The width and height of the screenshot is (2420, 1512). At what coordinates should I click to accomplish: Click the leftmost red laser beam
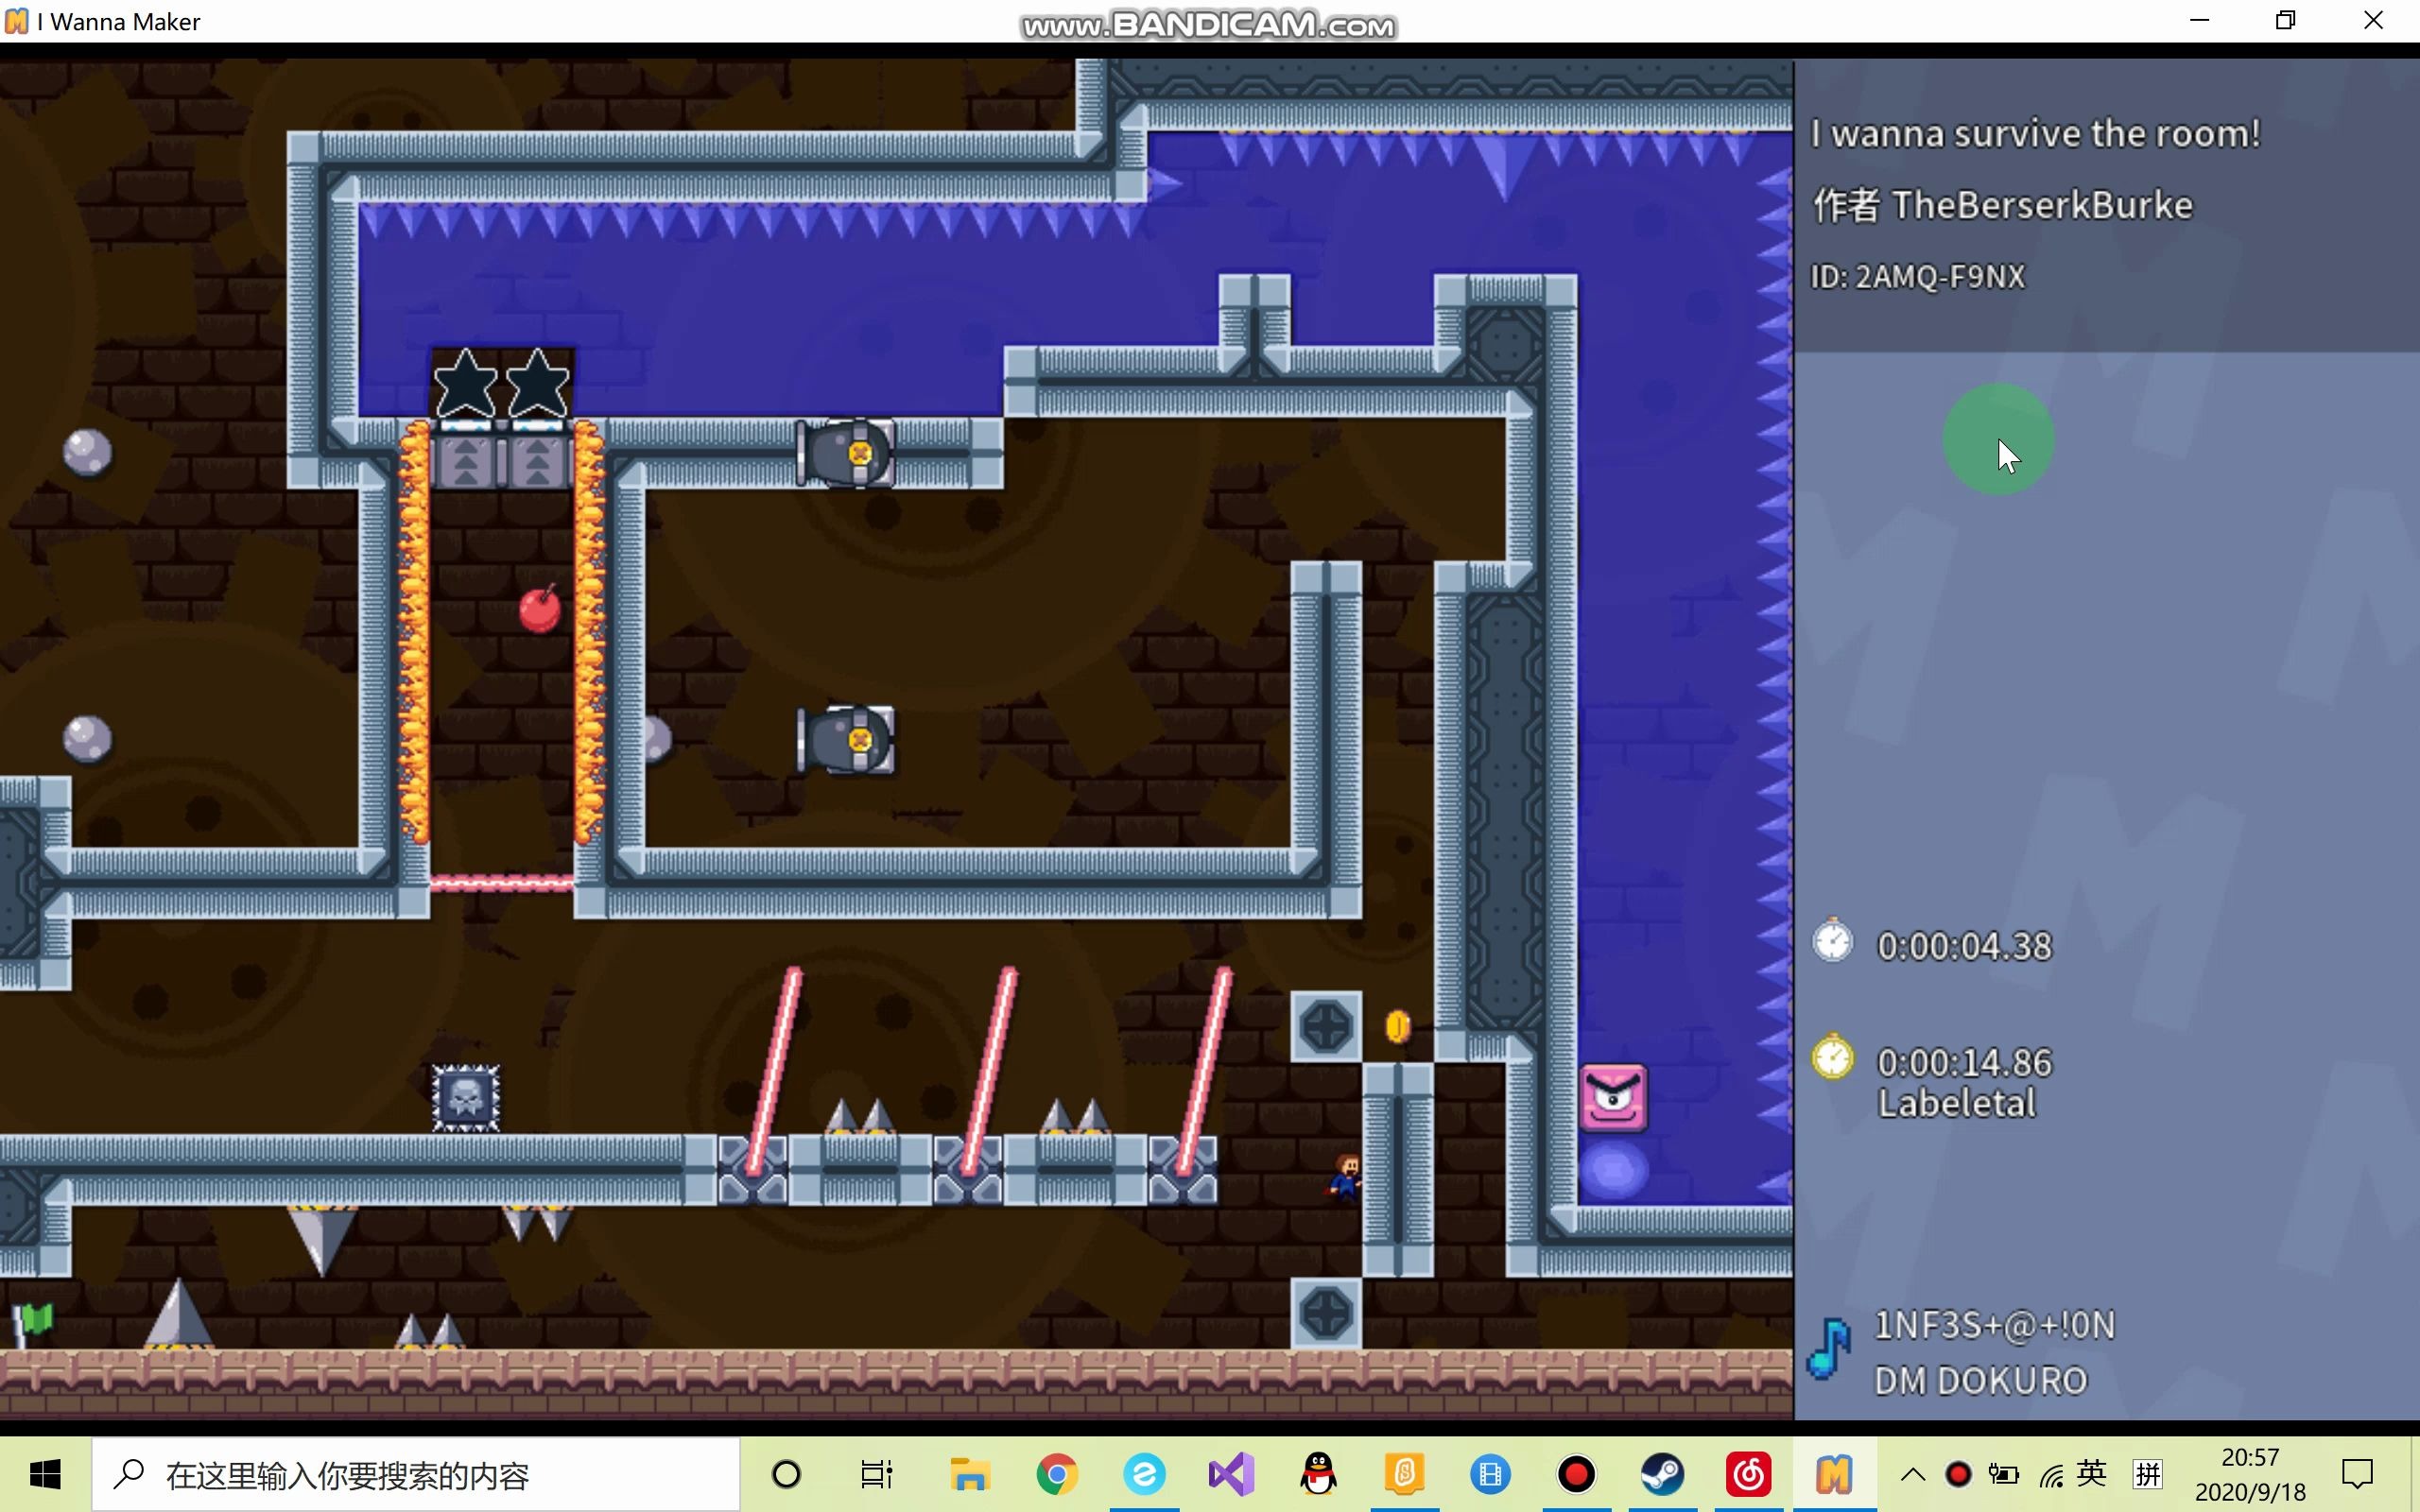pyautogui.click(x=773, y=1070)
